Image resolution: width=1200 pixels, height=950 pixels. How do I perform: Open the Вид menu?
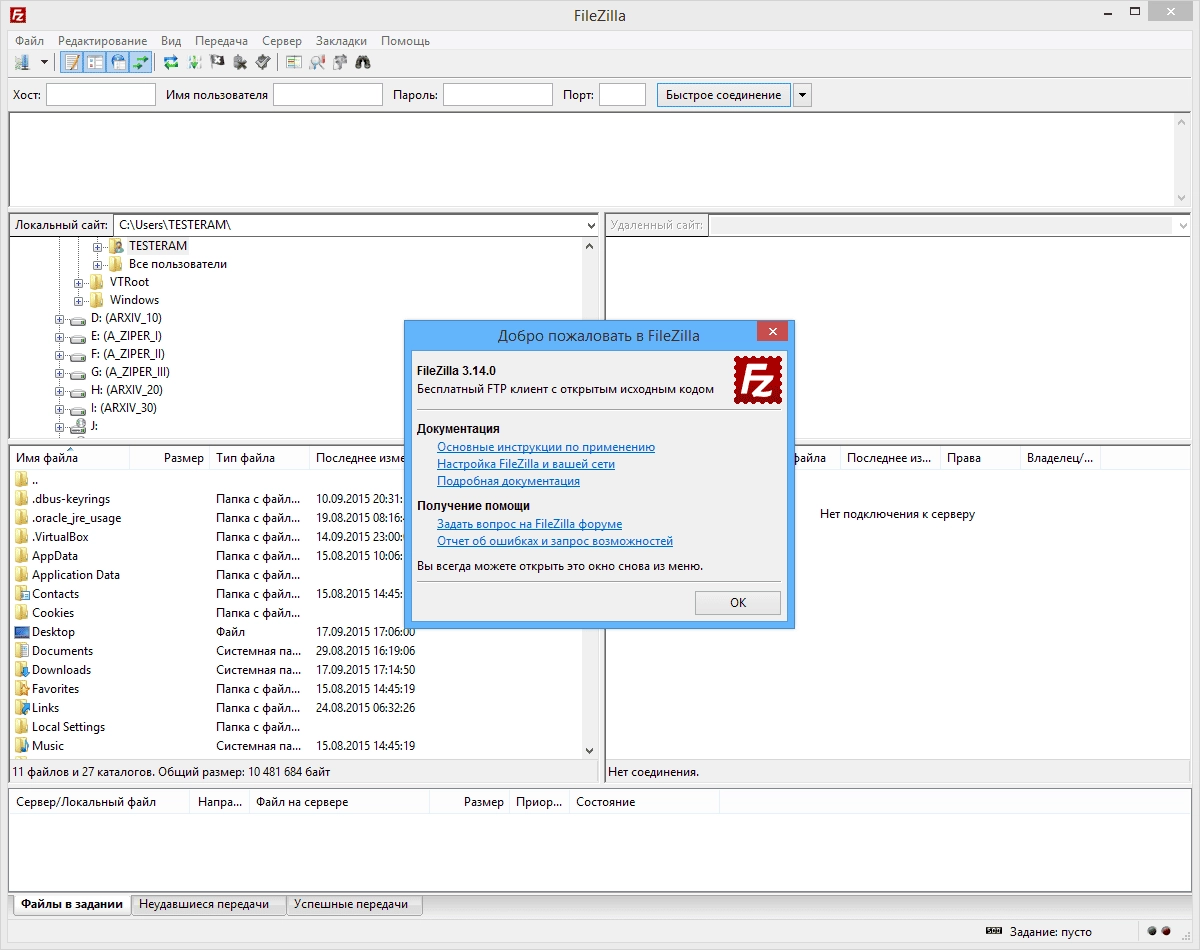[x=171, y=41]
